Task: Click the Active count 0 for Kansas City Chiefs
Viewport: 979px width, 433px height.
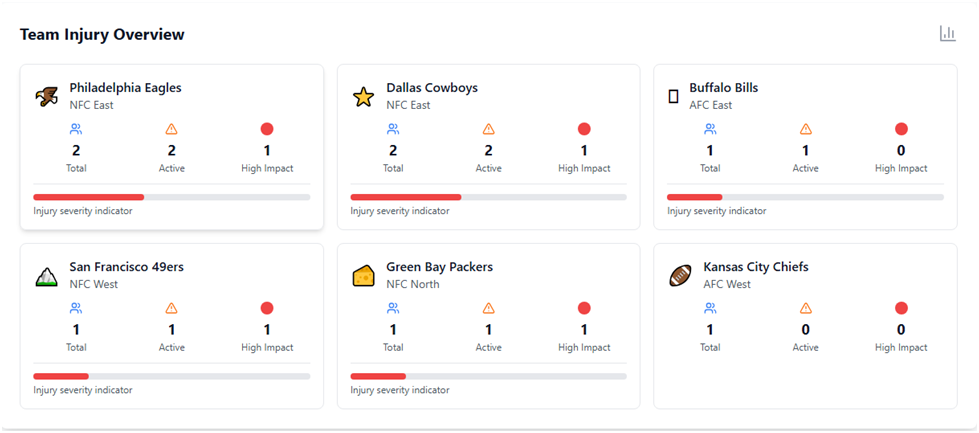Action: 805,329
